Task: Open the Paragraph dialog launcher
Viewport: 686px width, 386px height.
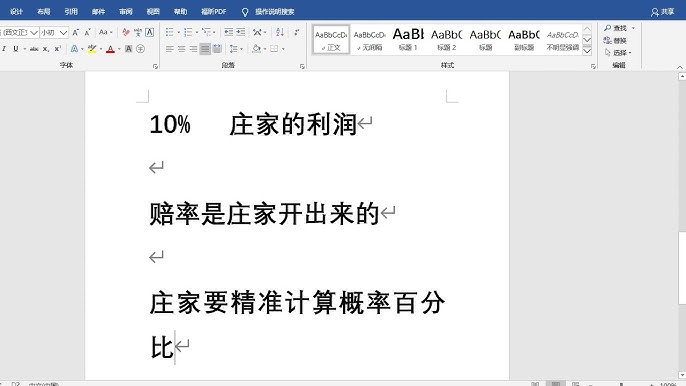Action: [302, 67]
